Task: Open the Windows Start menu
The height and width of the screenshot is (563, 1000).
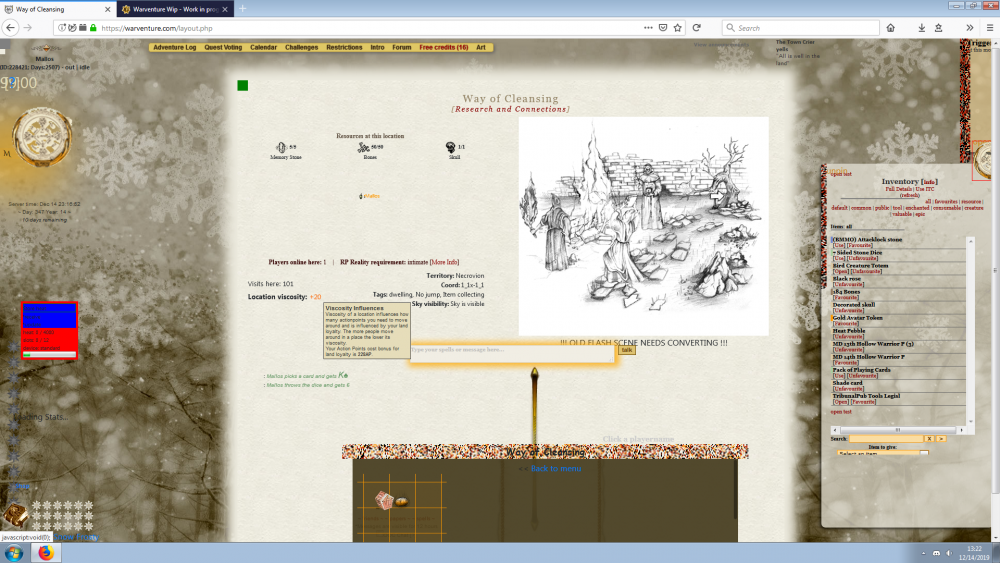Action: click(13, 553)
